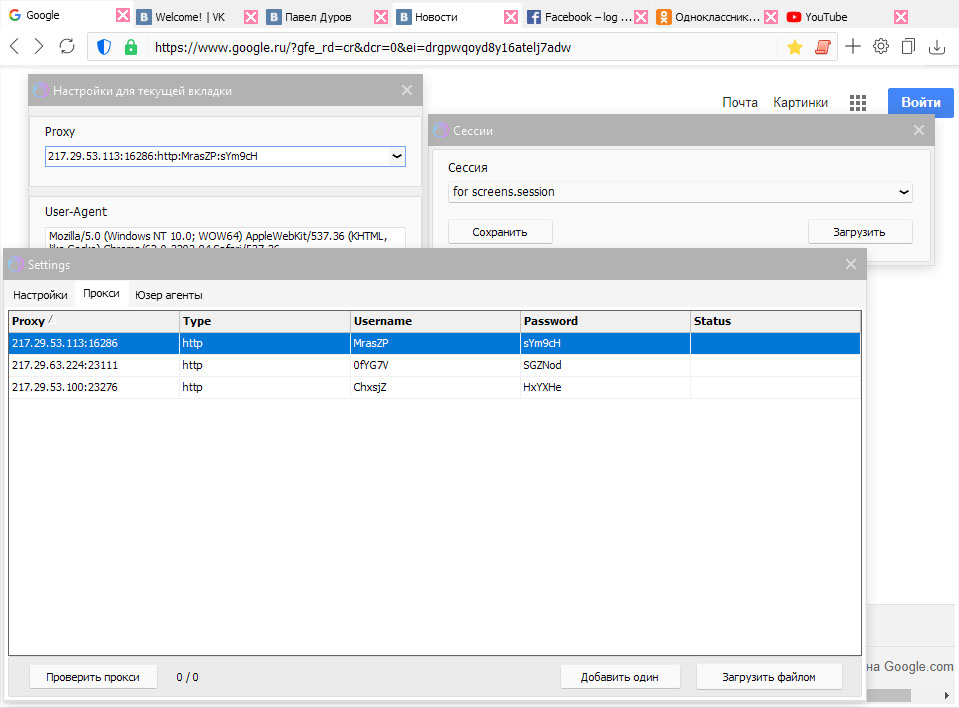The height and width of the screenshot is (708, 959).
Task: Expand the Proxy dropdown list
Action: pos(396,156)
